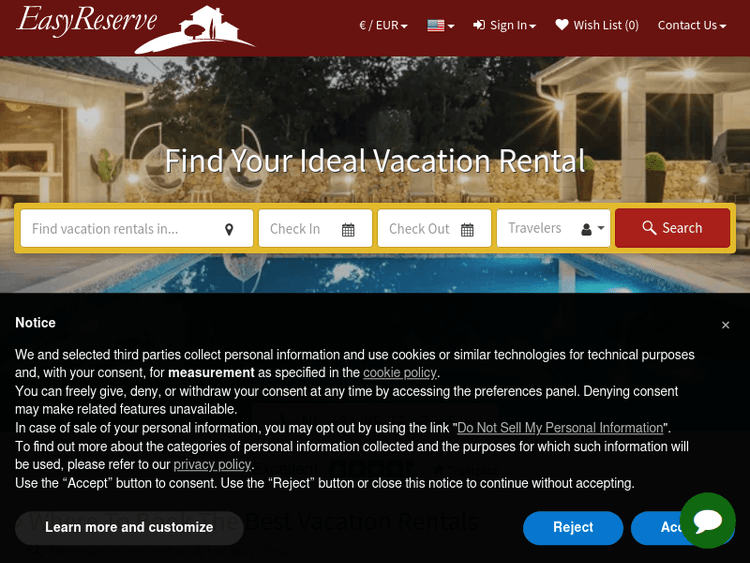750x563 pixels.
Task: Close the cookie Notice with the X
Action: (725, 325)
